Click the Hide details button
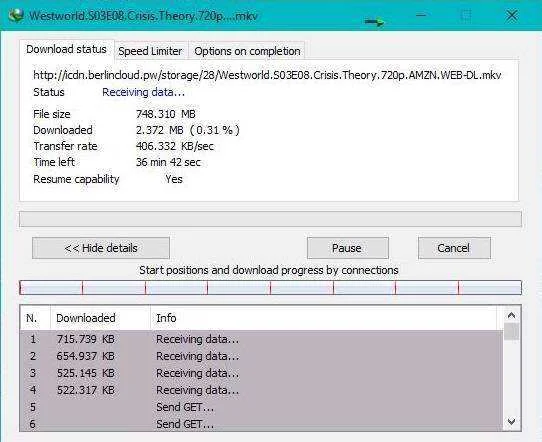542x442 pixels. click(x=101, y=248)
